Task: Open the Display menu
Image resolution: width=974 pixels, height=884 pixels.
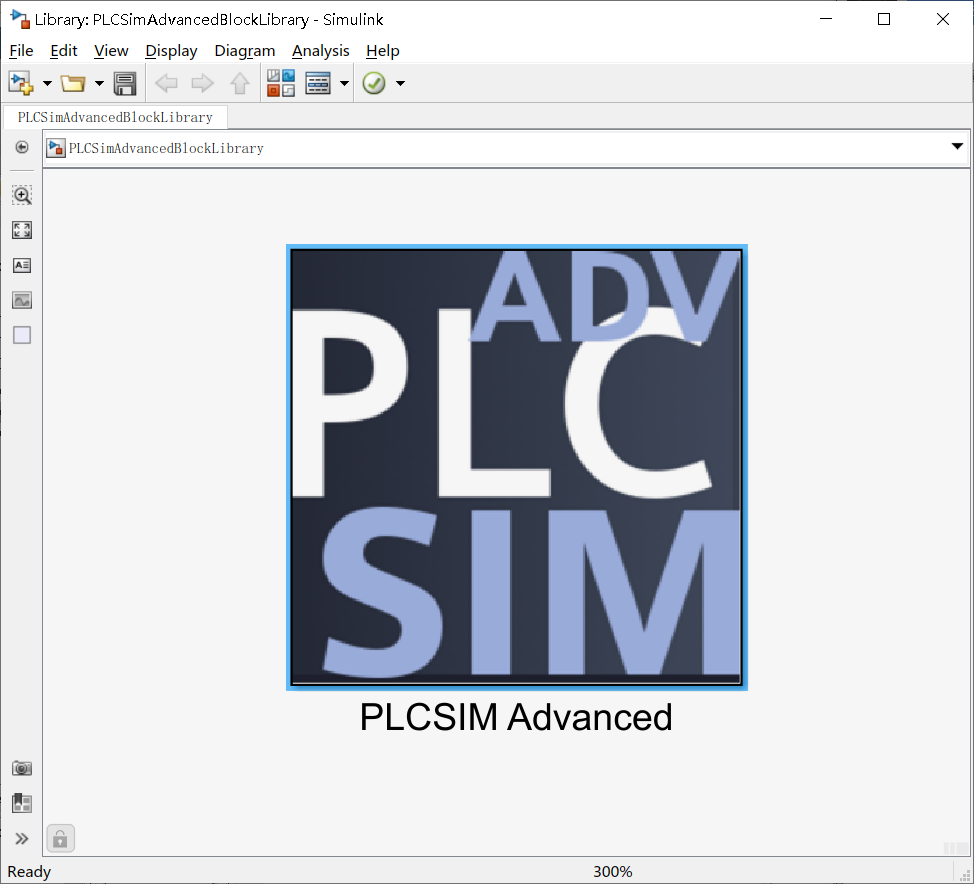Action: 171,51
